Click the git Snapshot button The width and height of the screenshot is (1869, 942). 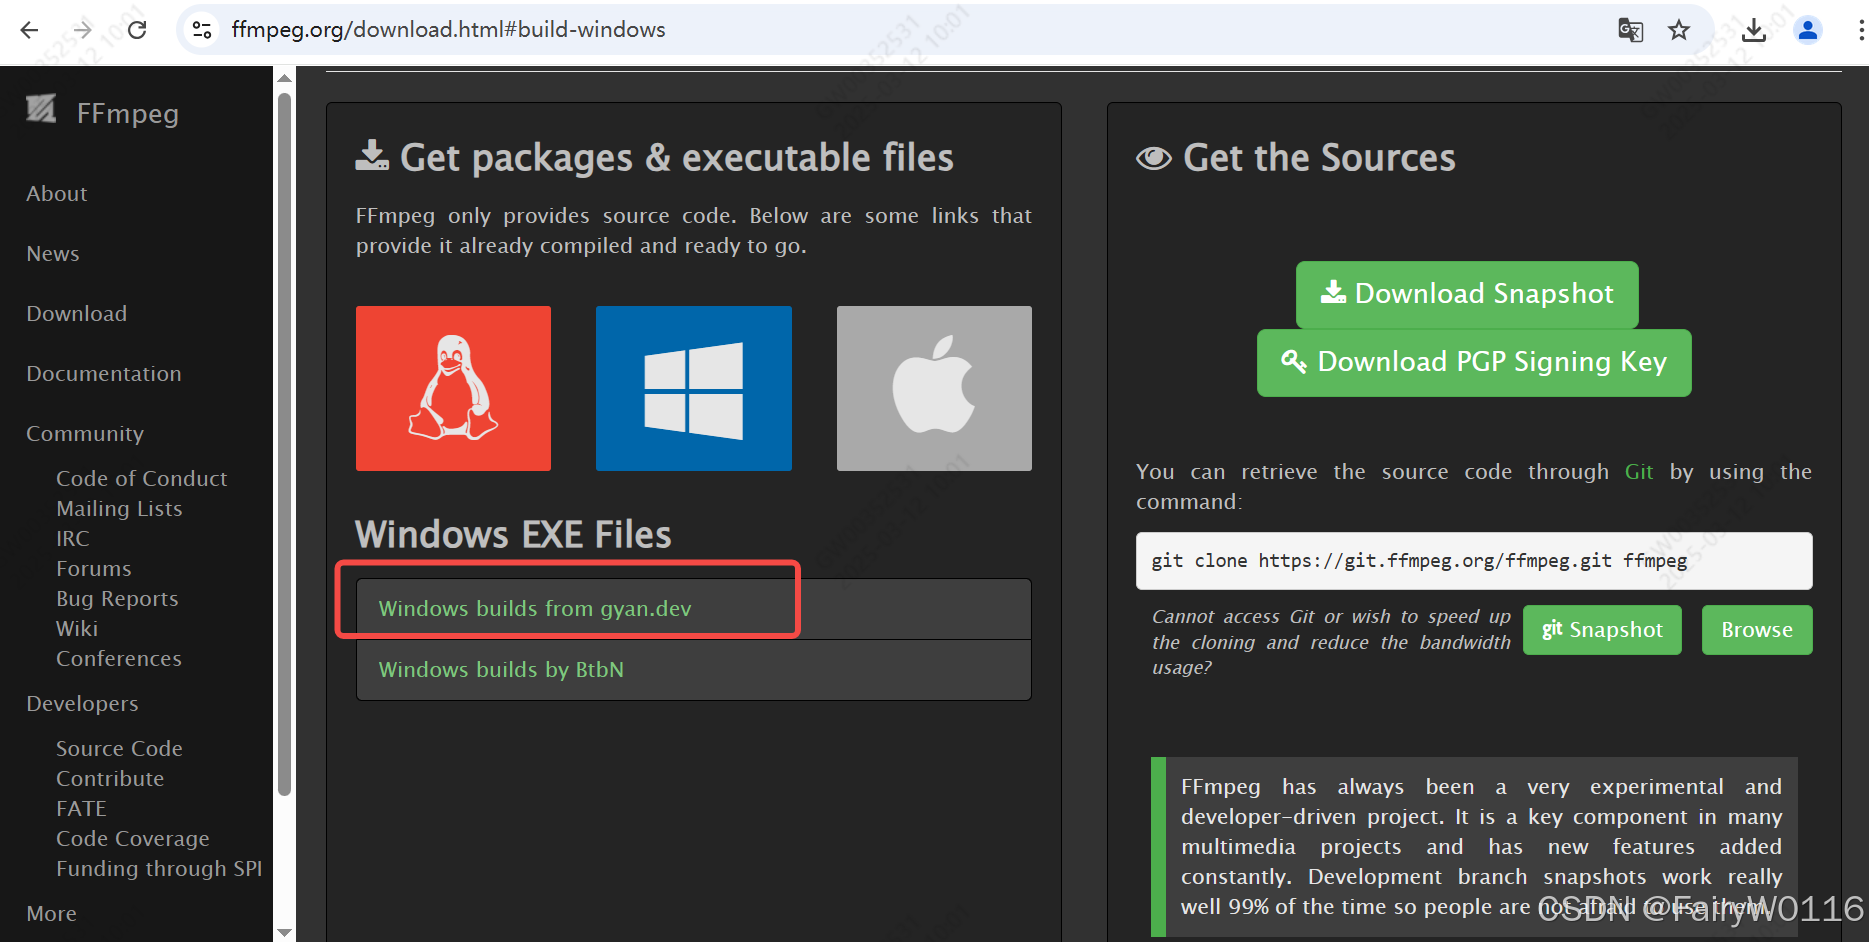point(1602,630)
